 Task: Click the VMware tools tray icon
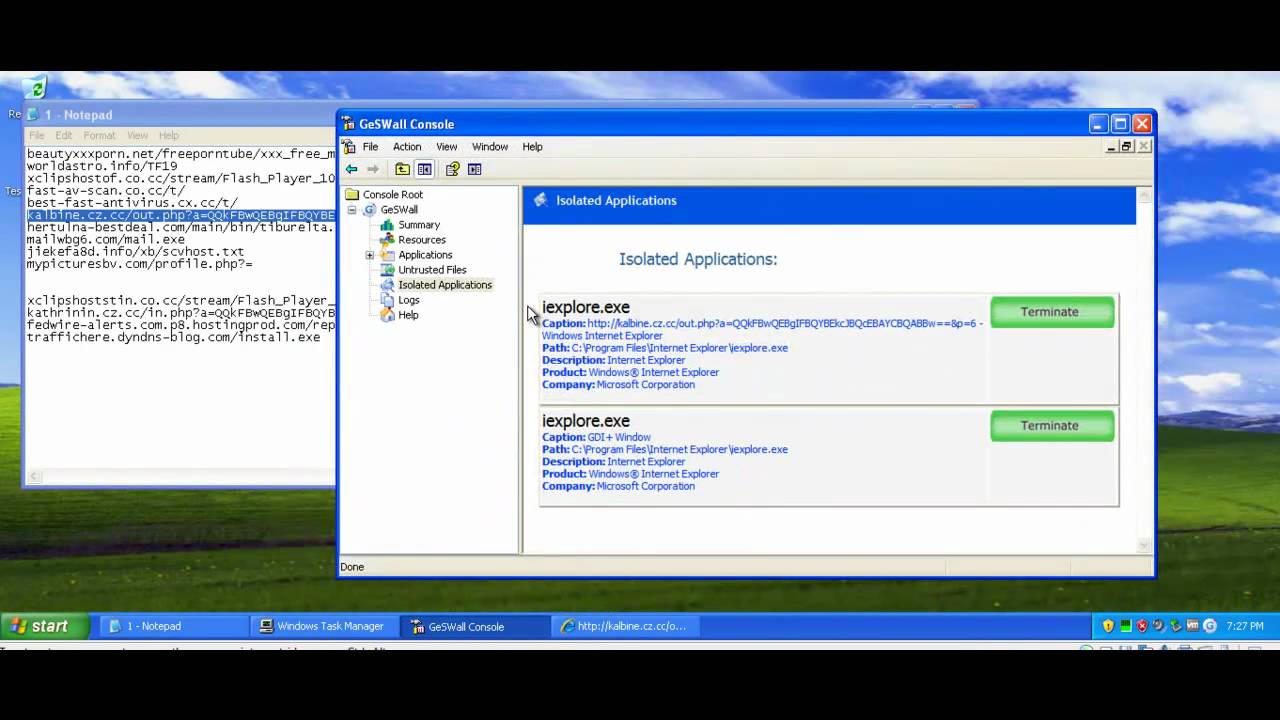(1193, 626)
